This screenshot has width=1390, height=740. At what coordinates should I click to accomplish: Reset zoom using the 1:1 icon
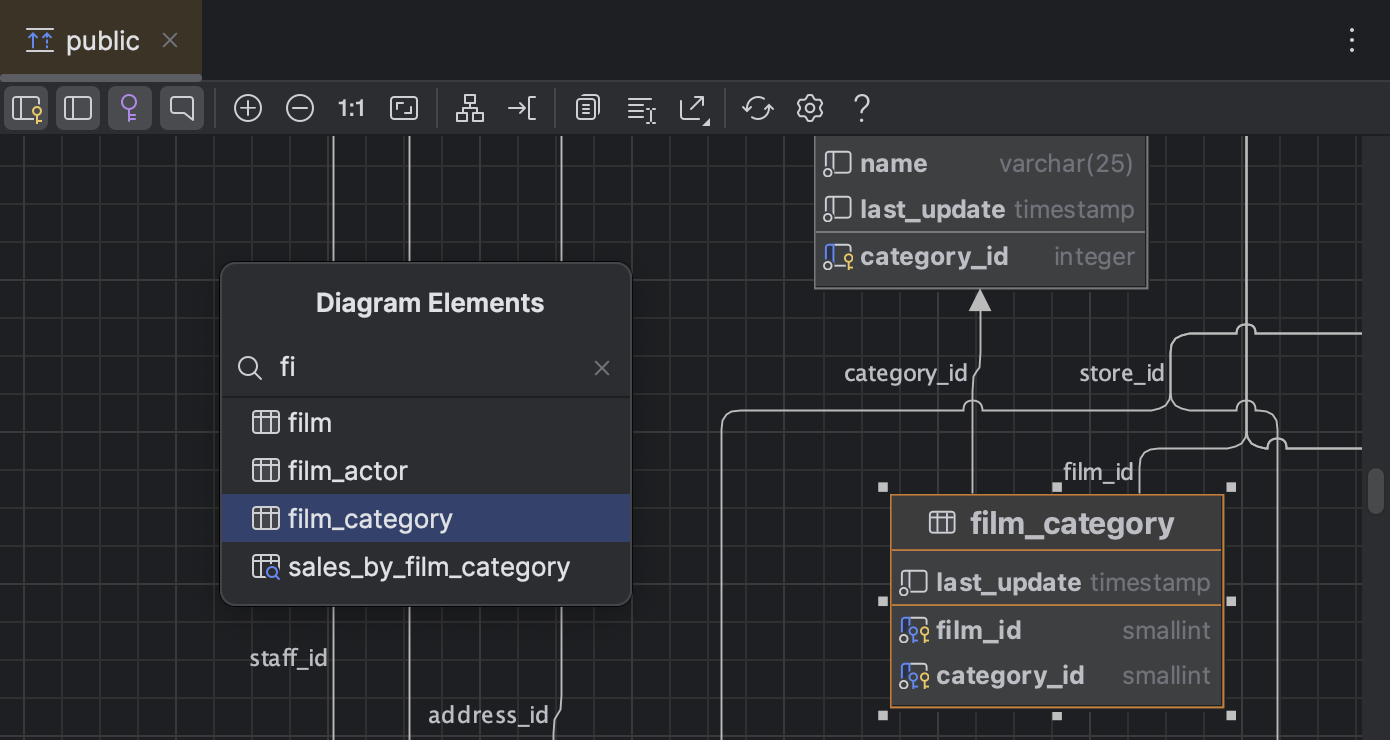(x=351, y=108)
